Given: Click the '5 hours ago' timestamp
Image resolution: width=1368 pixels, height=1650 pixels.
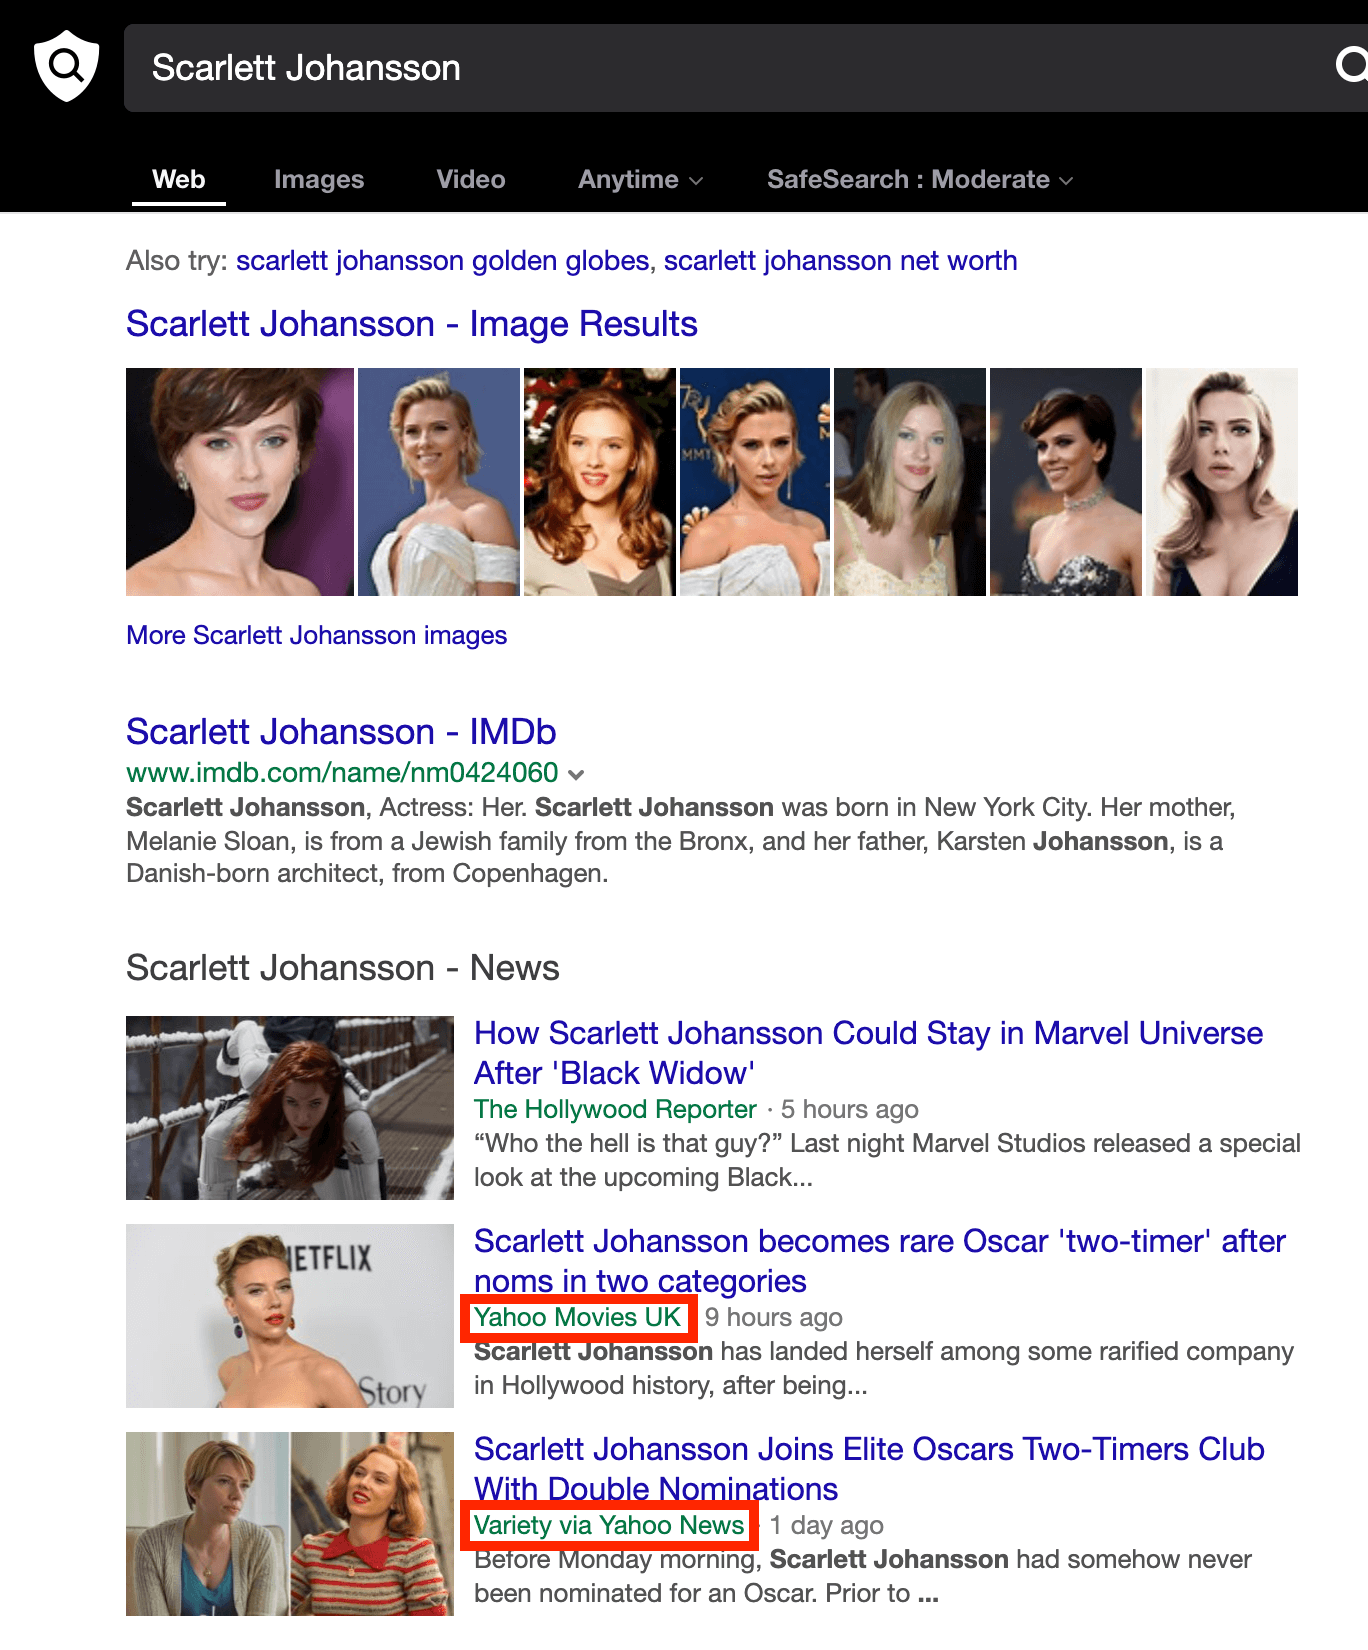Looking at the screenshot, I should pyautogui.click(x=849, y=1109).
